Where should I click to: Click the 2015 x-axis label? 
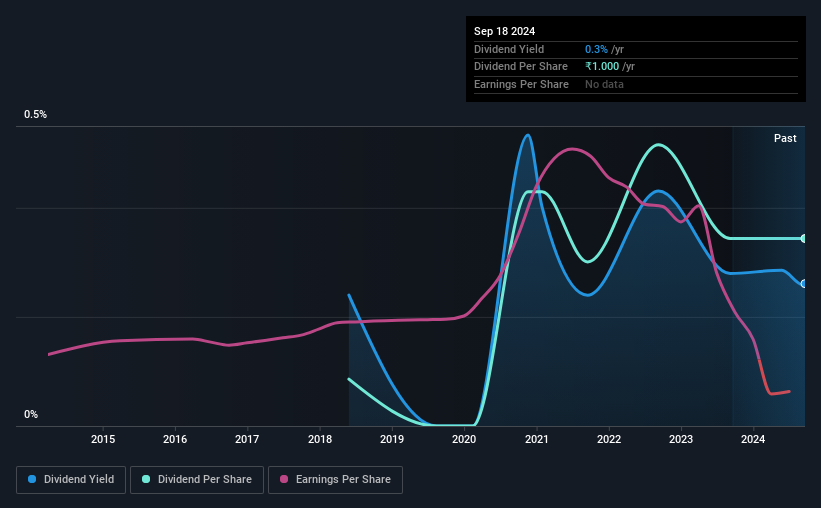tap(103, 439)
